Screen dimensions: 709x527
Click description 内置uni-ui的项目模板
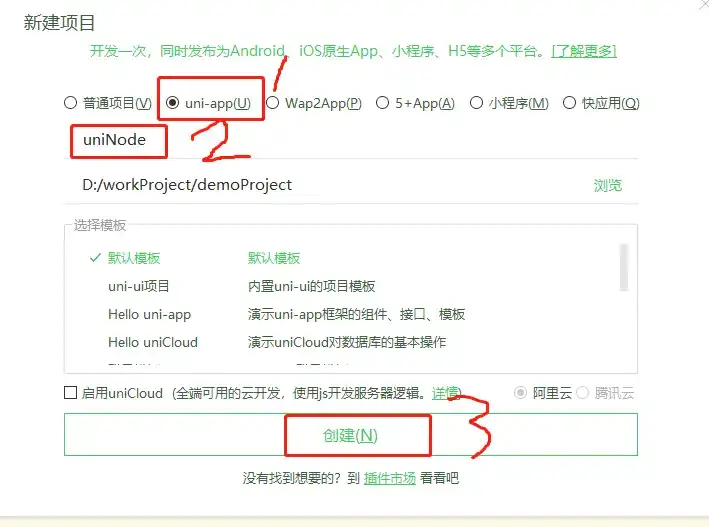pos(311,286)
